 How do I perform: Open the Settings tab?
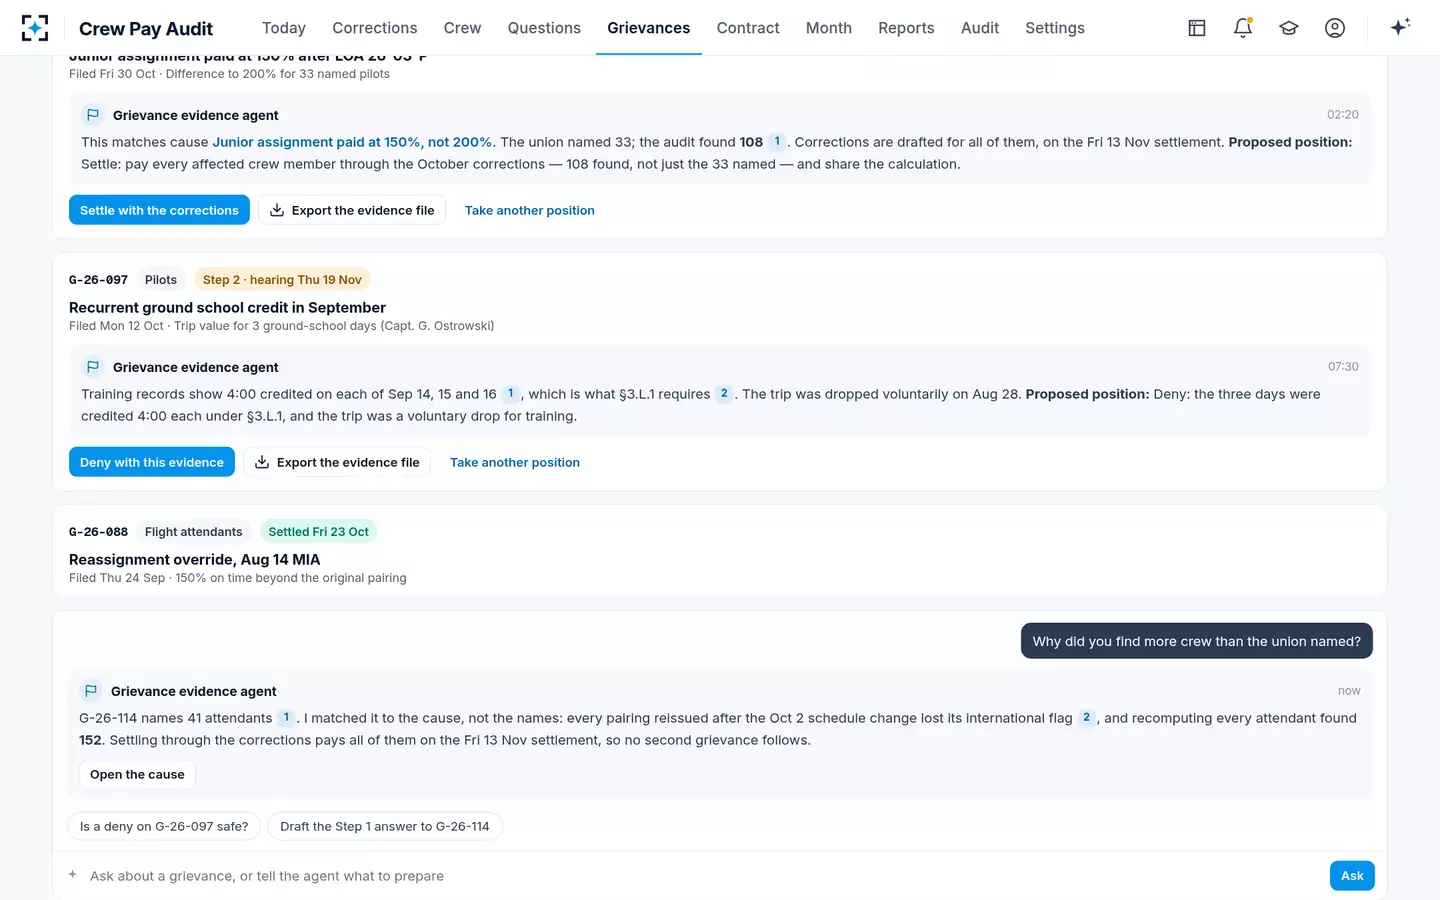pyautogui.click(x=1055, y=28)
